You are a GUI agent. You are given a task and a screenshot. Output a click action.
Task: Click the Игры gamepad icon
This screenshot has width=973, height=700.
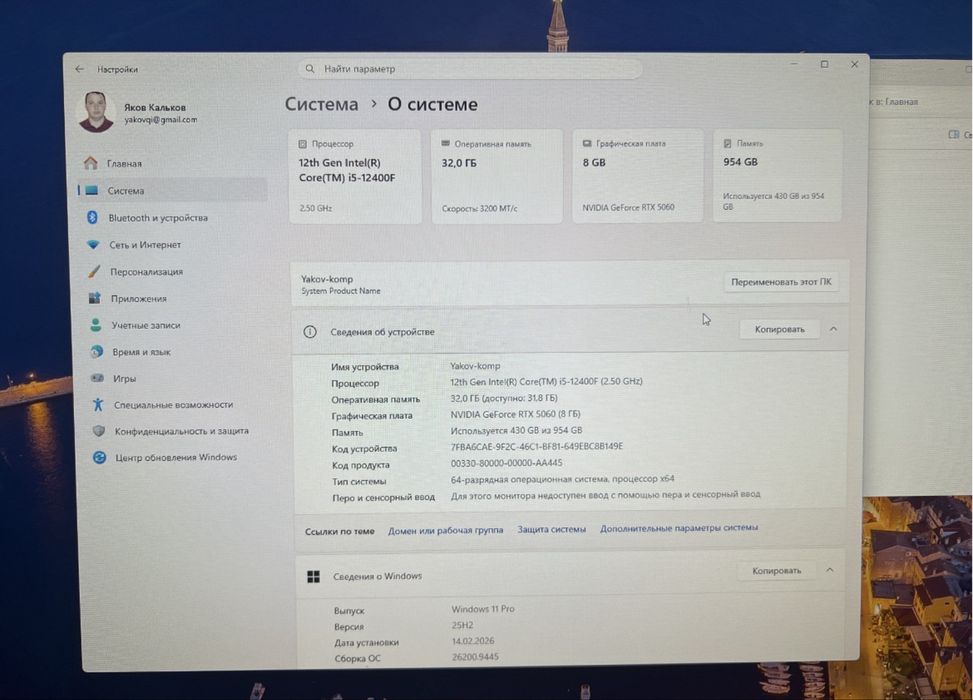pyautogui.click(x=97, y=378)
